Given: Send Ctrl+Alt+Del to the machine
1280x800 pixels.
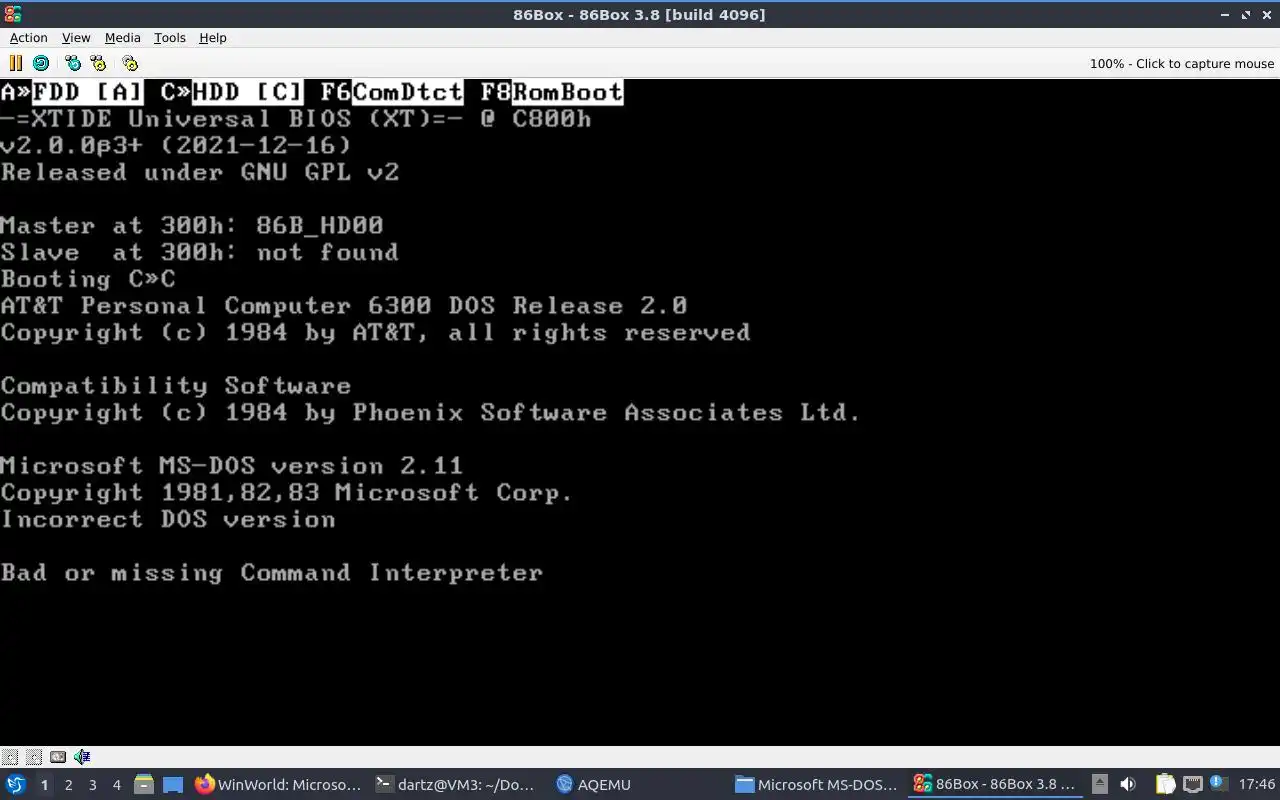Looking at the screenshot, I should (73, 63).
